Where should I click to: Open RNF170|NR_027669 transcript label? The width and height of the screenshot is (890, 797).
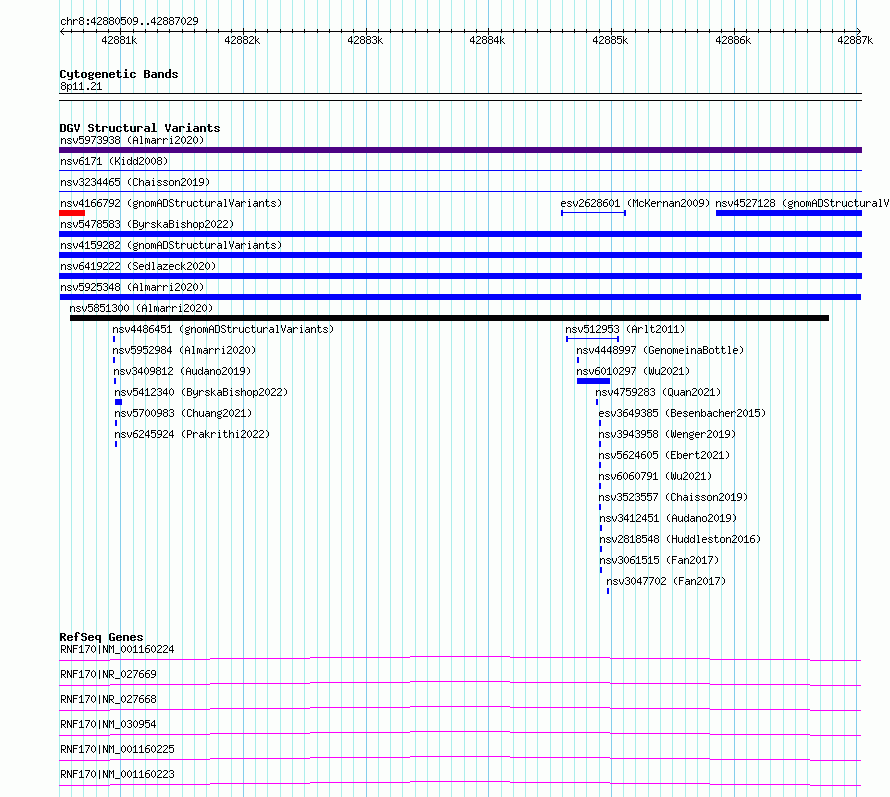(108, 674)
